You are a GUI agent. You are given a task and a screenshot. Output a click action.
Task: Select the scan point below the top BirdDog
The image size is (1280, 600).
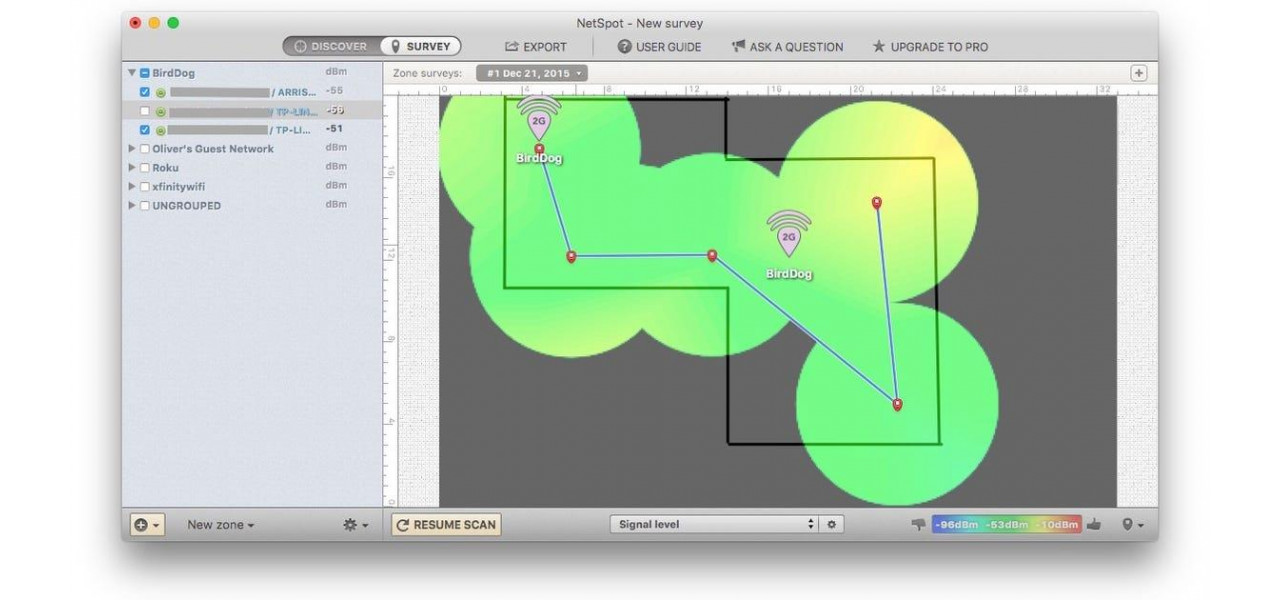(x=540, y=150)
